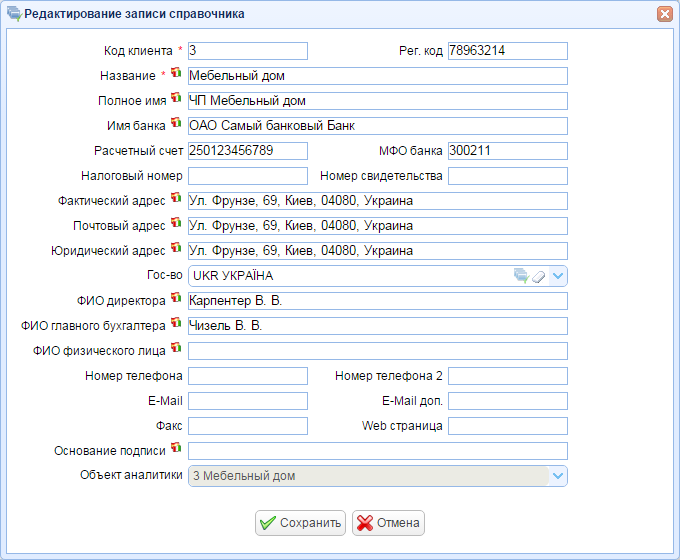Click the translation icon next to Фактический адрес
The height and width of the screenshot is (560, 680).
click(x=176, y=198)
